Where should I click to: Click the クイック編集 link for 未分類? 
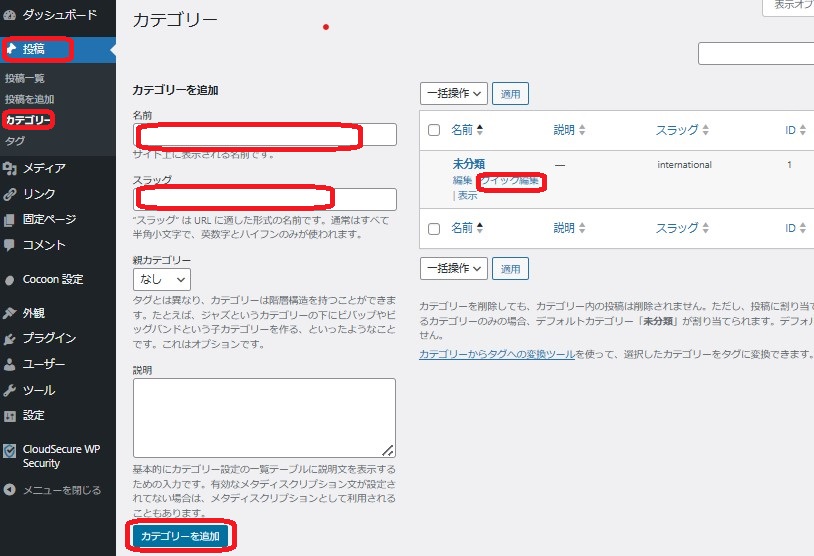(x=511, y=181)
